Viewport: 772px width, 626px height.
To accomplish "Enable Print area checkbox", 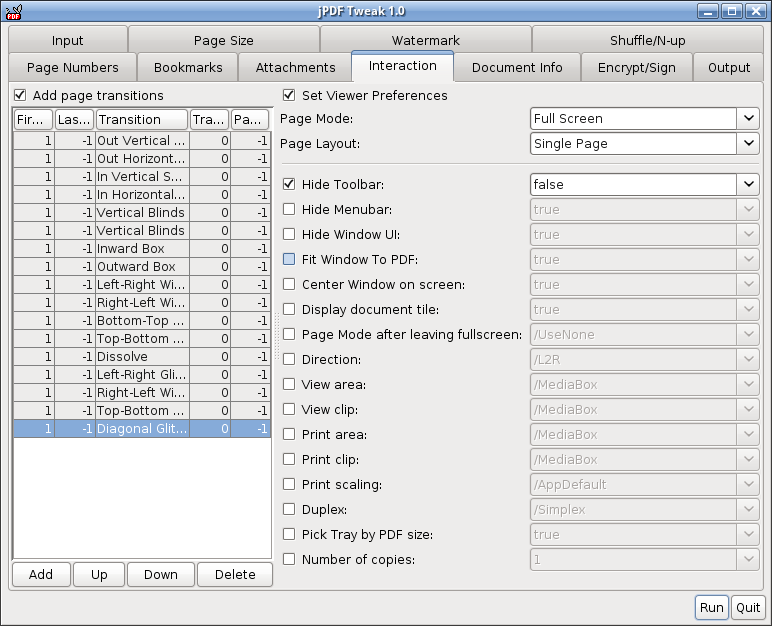I will [x=289, y=434].
